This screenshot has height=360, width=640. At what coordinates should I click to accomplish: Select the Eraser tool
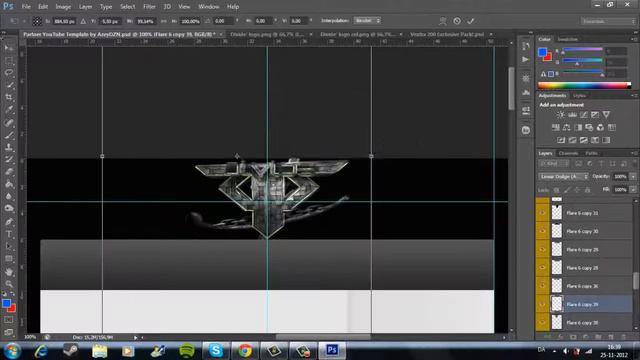[x=9, y=172]
